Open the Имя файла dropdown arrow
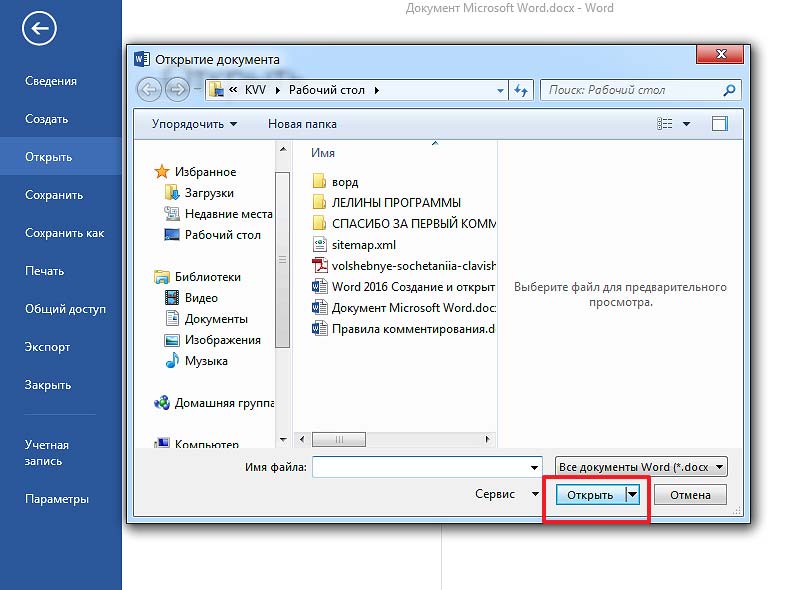The height and width of the screenshot is (590, 791). (534, 467)
